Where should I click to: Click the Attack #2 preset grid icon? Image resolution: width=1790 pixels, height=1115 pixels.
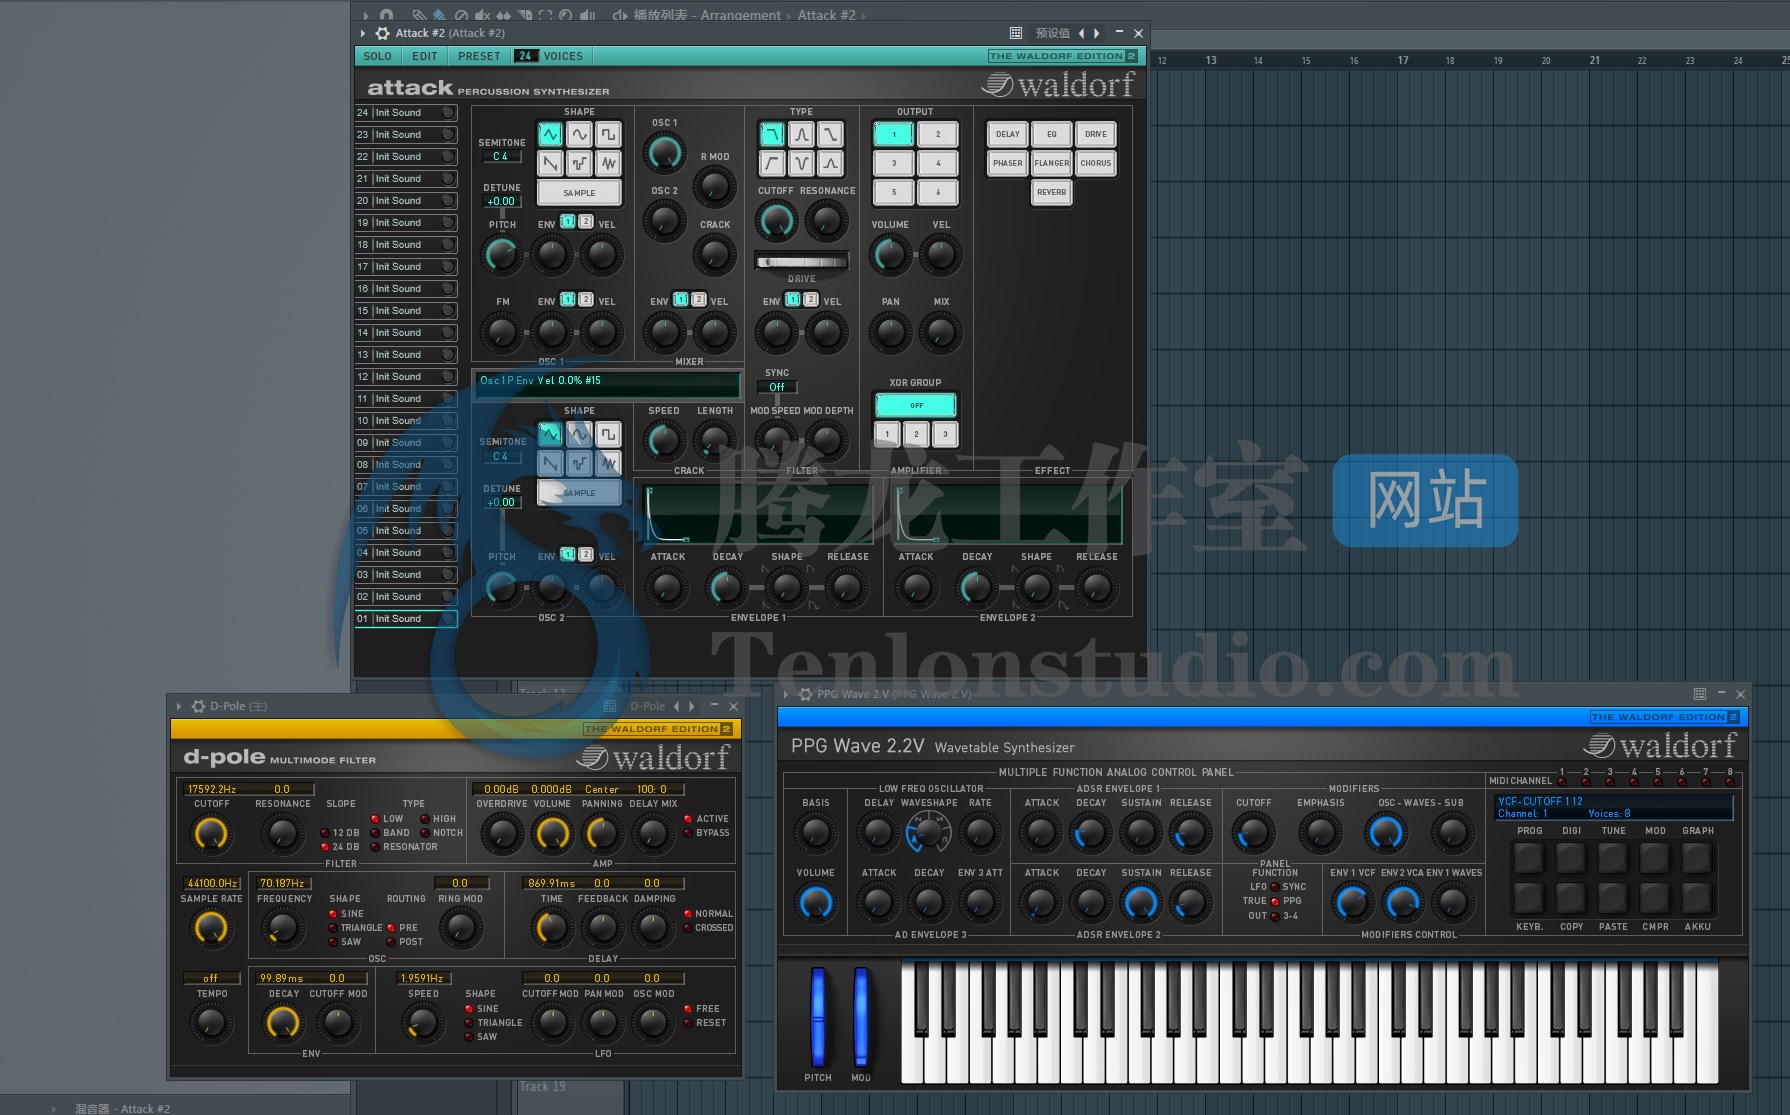[1016, 33]
